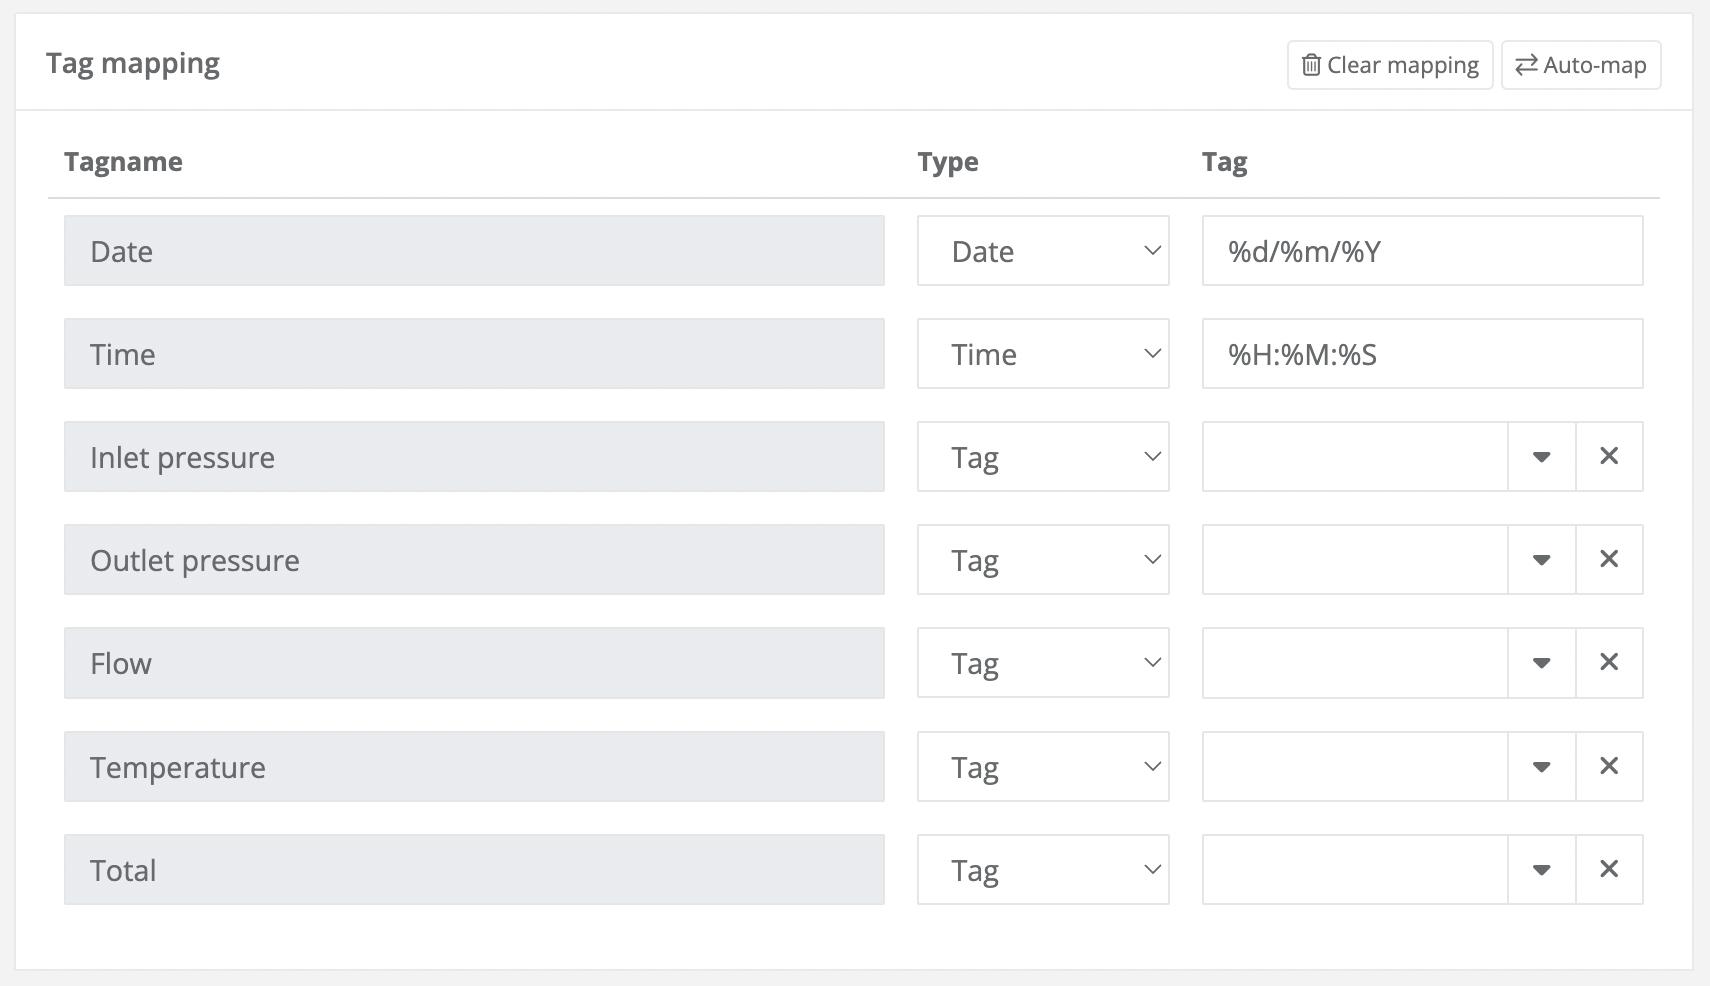Select the Temperature tagname field
The height and width of the screenshot is (986, 1710).
point(474,766)
